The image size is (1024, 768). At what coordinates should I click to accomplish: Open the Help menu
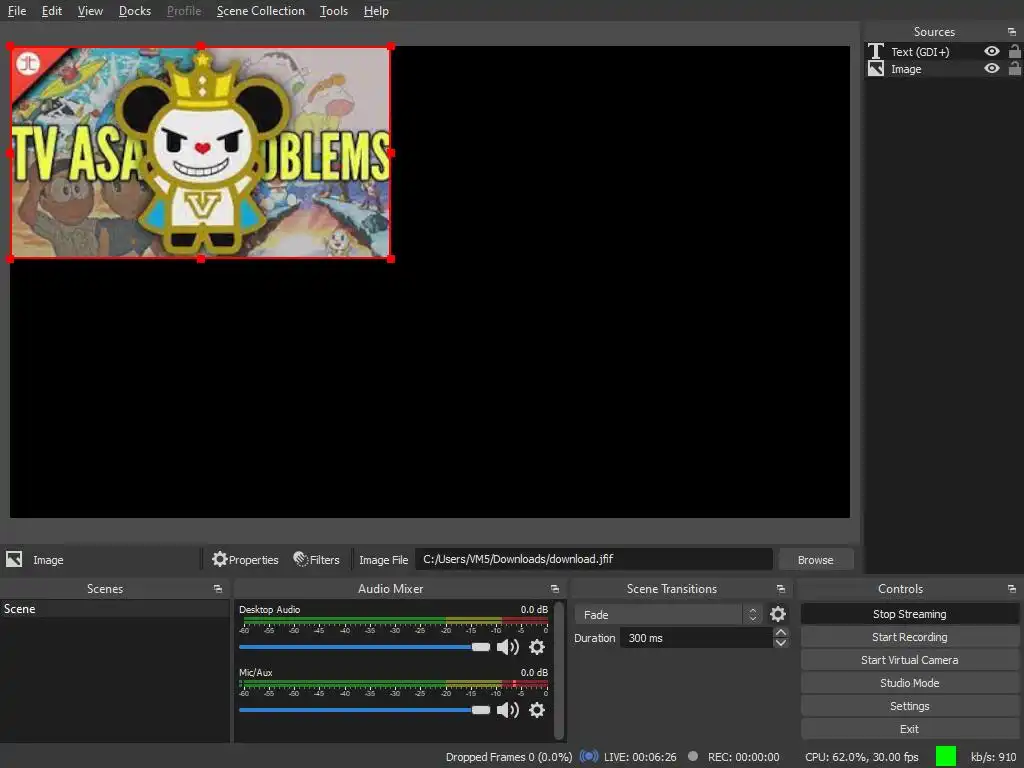[x=376, y=11]
